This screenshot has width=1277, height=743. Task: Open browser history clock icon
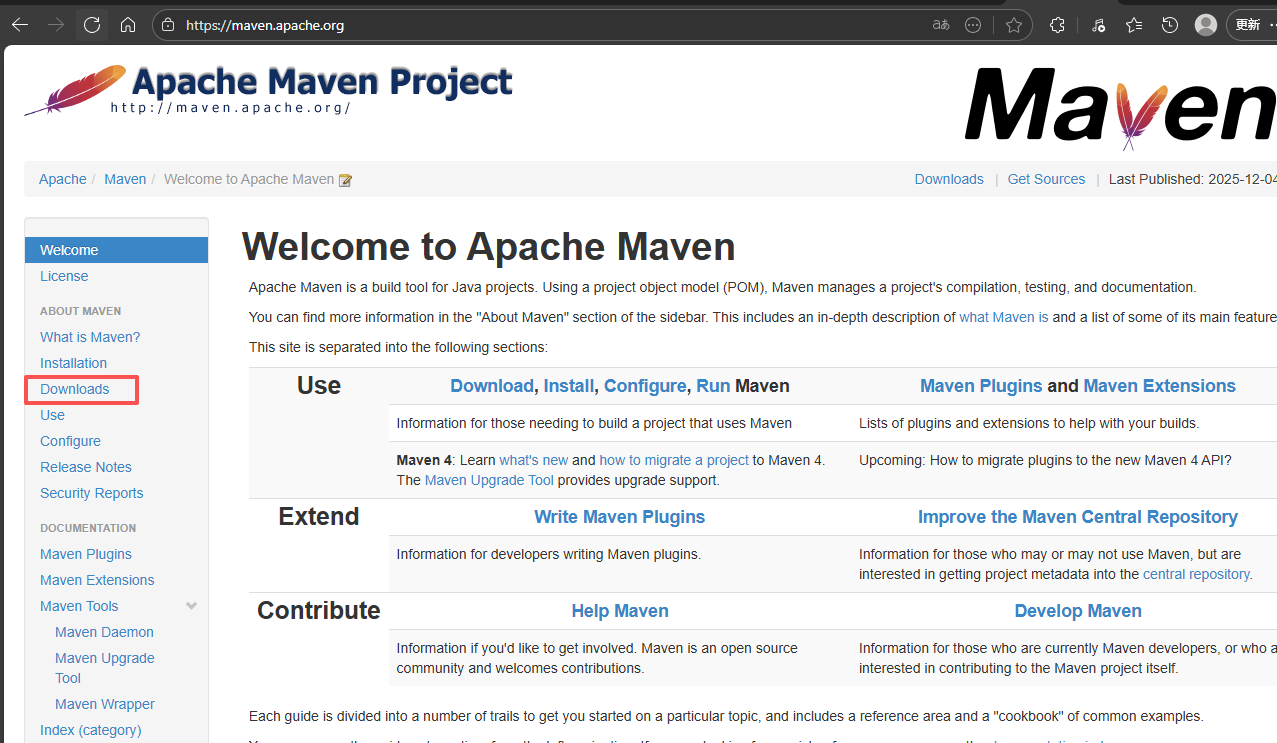point(1170,25)
